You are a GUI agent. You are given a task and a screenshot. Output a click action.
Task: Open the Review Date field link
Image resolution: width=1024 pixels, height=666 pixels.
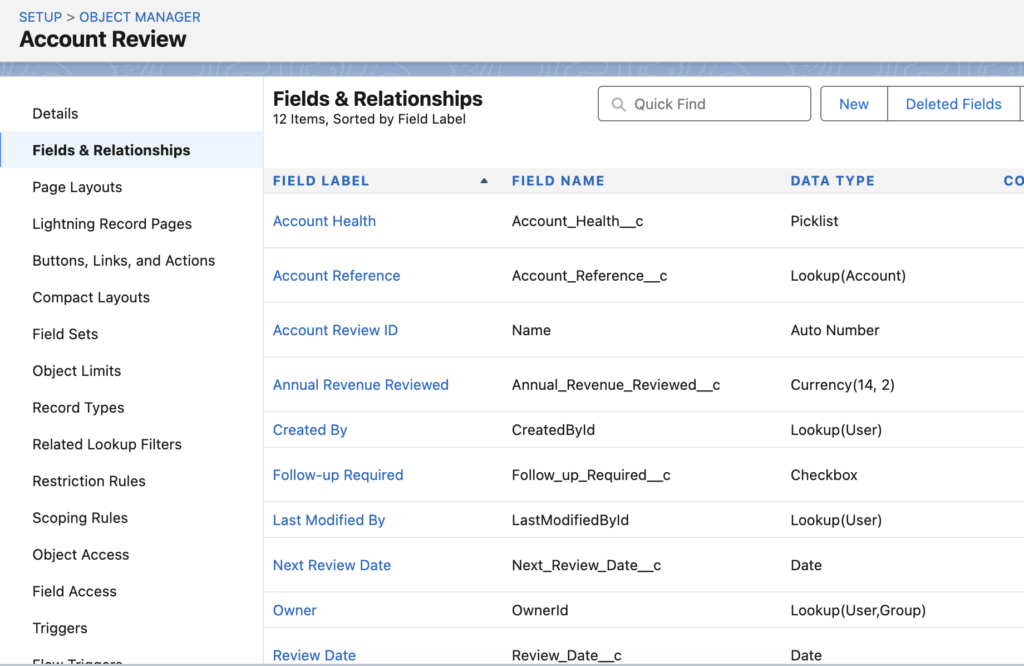click(x=314, y=655)
